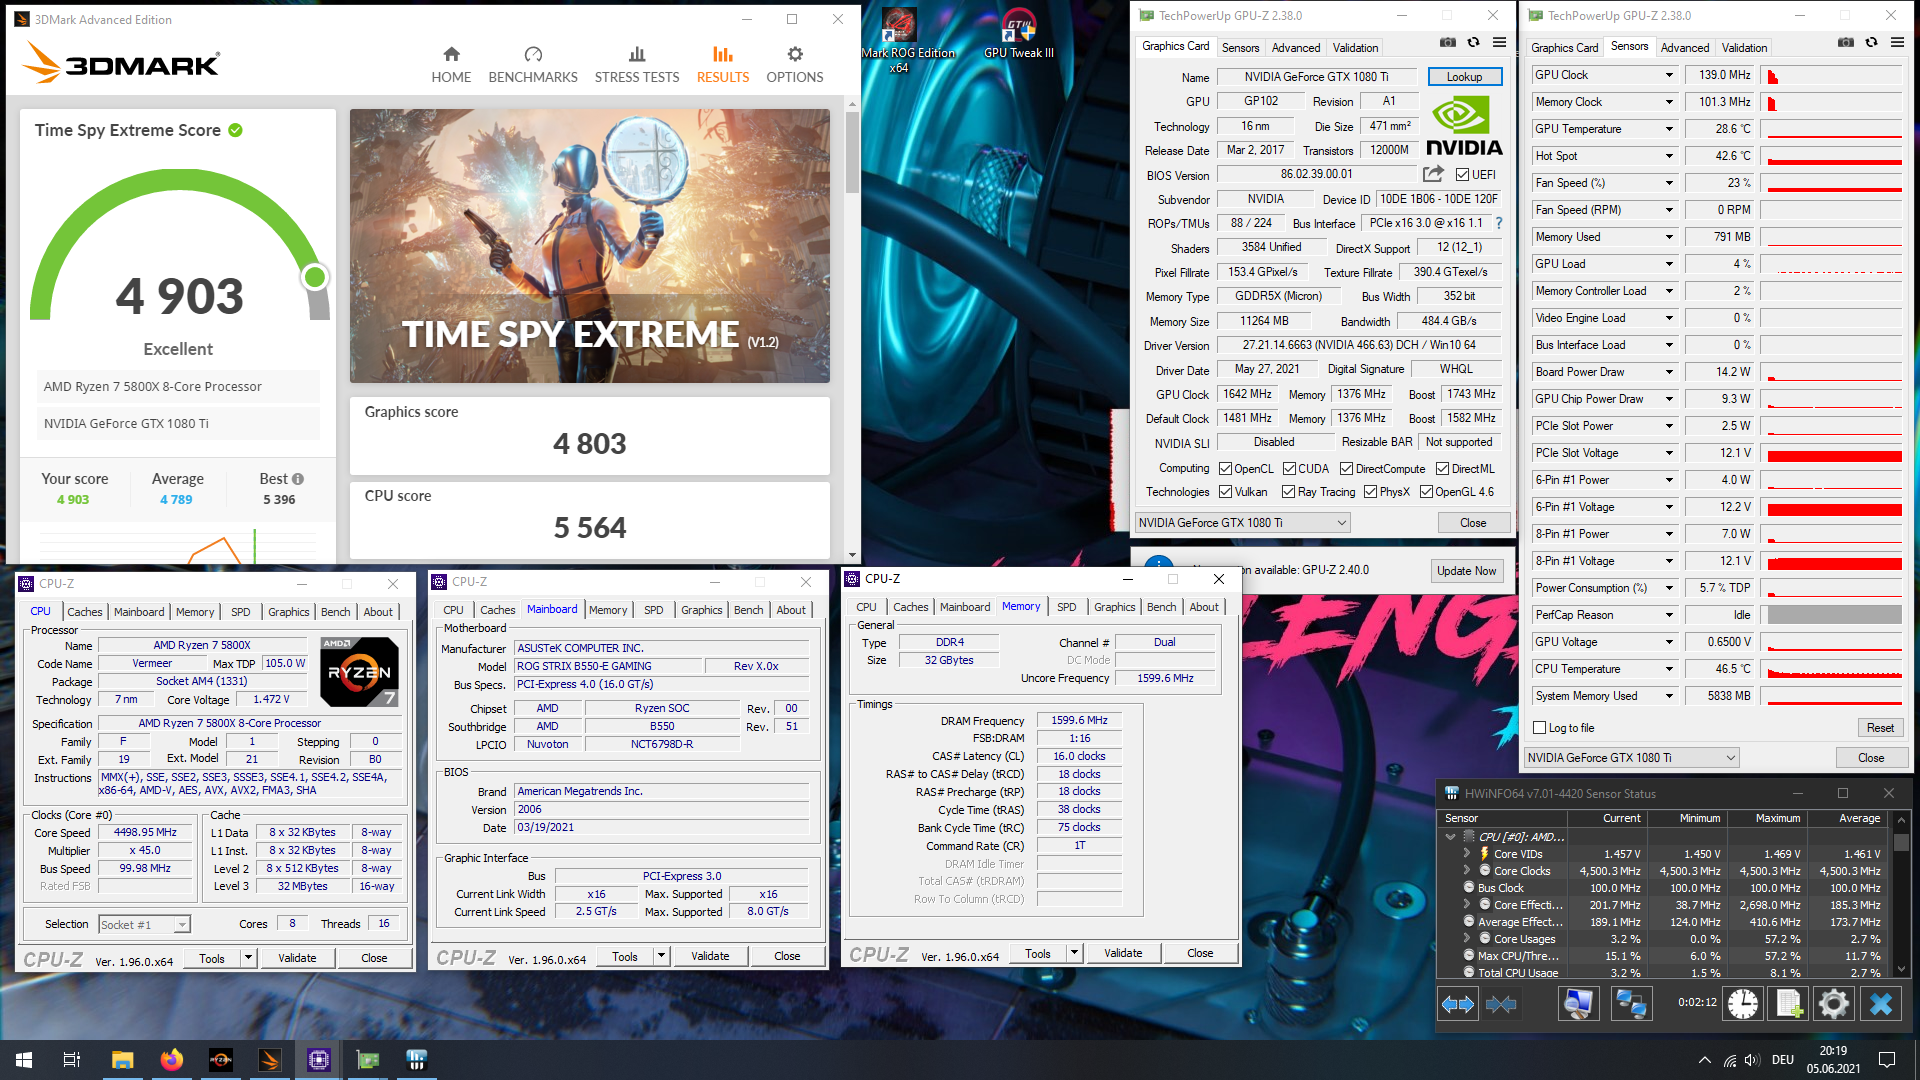
Task: Open Windows Start menu
Action: tap(24, 1059)
